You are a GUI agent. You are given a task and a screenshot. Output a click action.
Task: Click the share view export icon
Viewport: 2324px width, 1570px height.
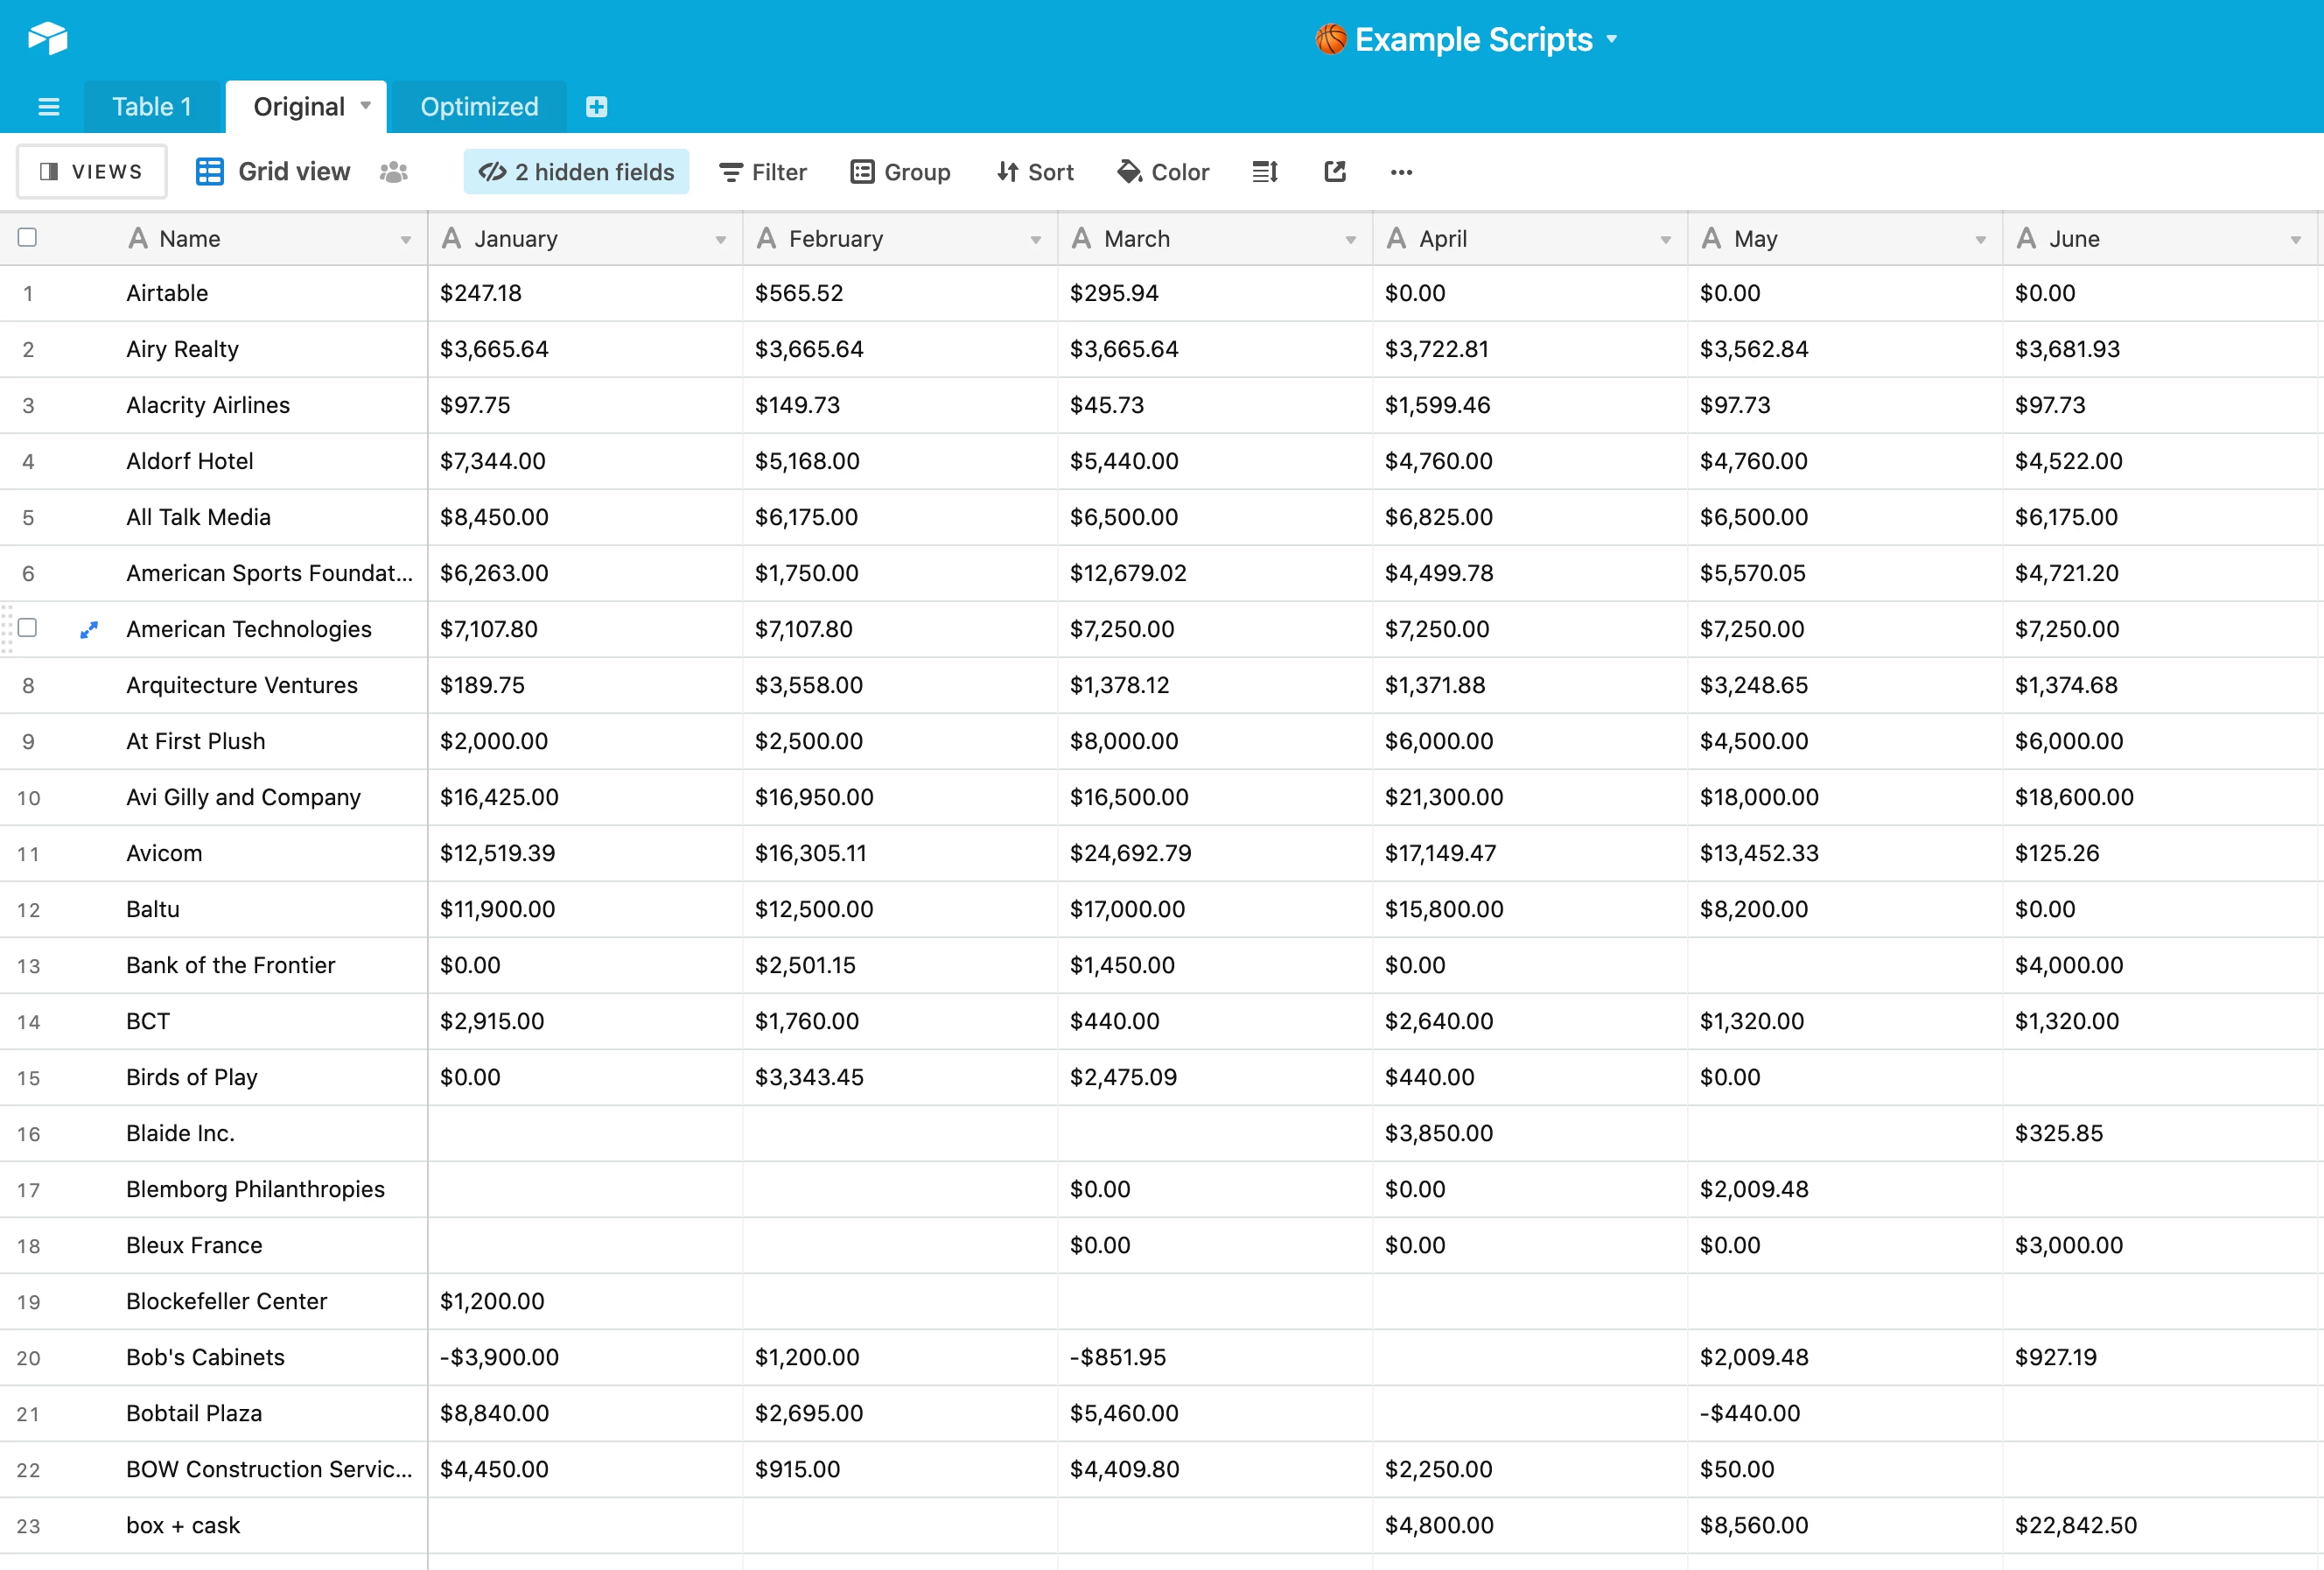1335,172
